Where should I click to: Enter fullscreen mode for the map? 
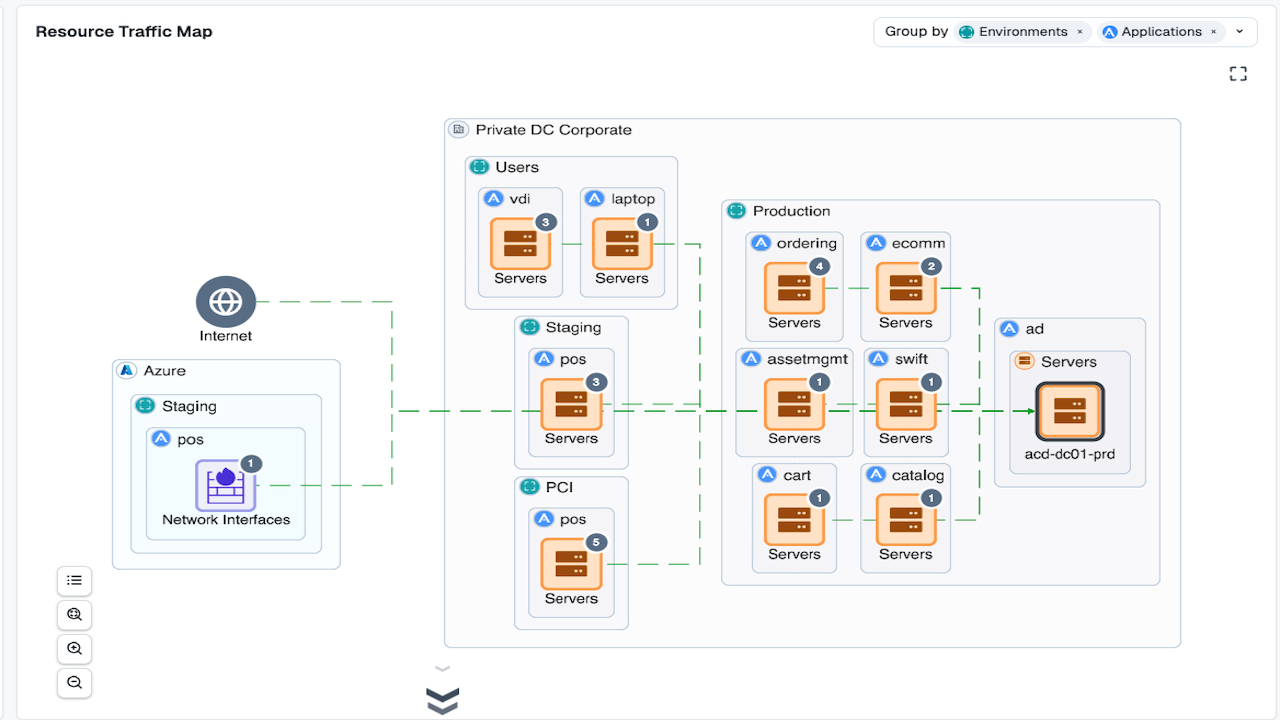tap(1238, 73)
